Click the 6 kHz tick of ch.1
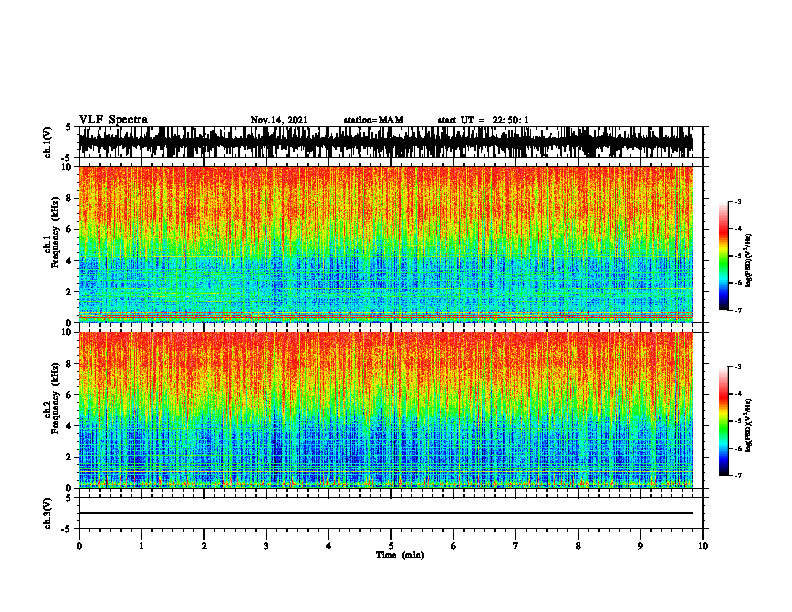The image size is (792, 612). pos(70,229)
